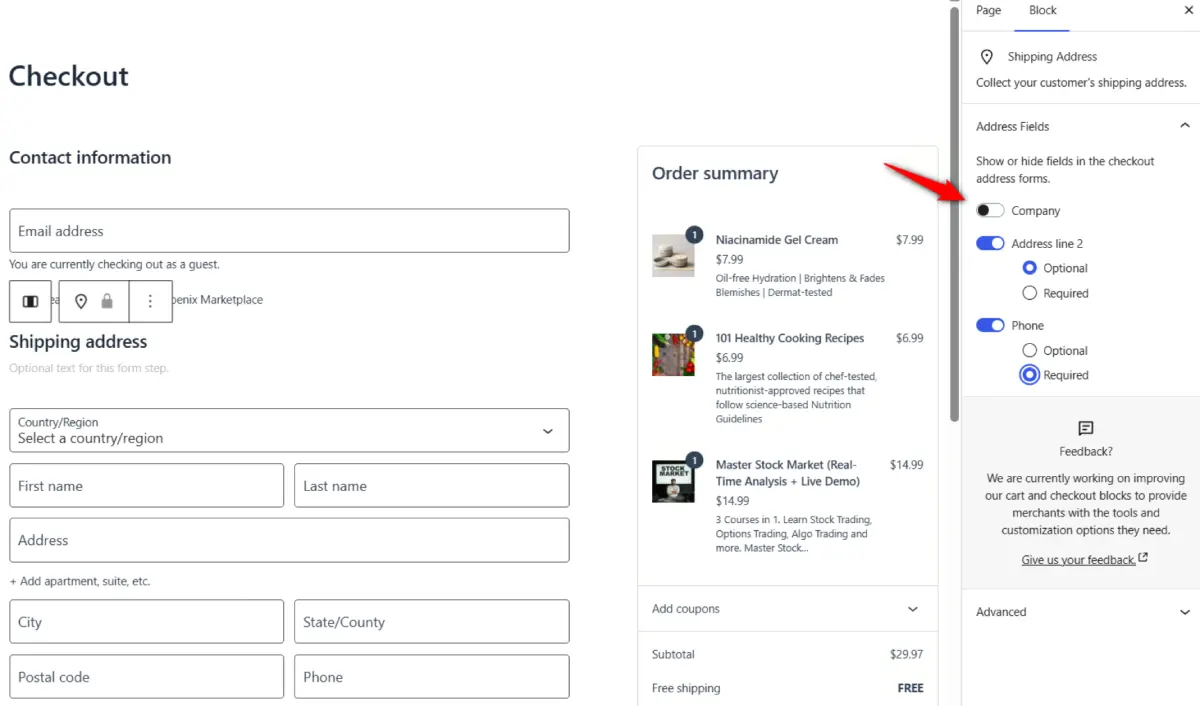Click the 101 Healthy Cooking Recipes thumbnail

click(673, 354)
